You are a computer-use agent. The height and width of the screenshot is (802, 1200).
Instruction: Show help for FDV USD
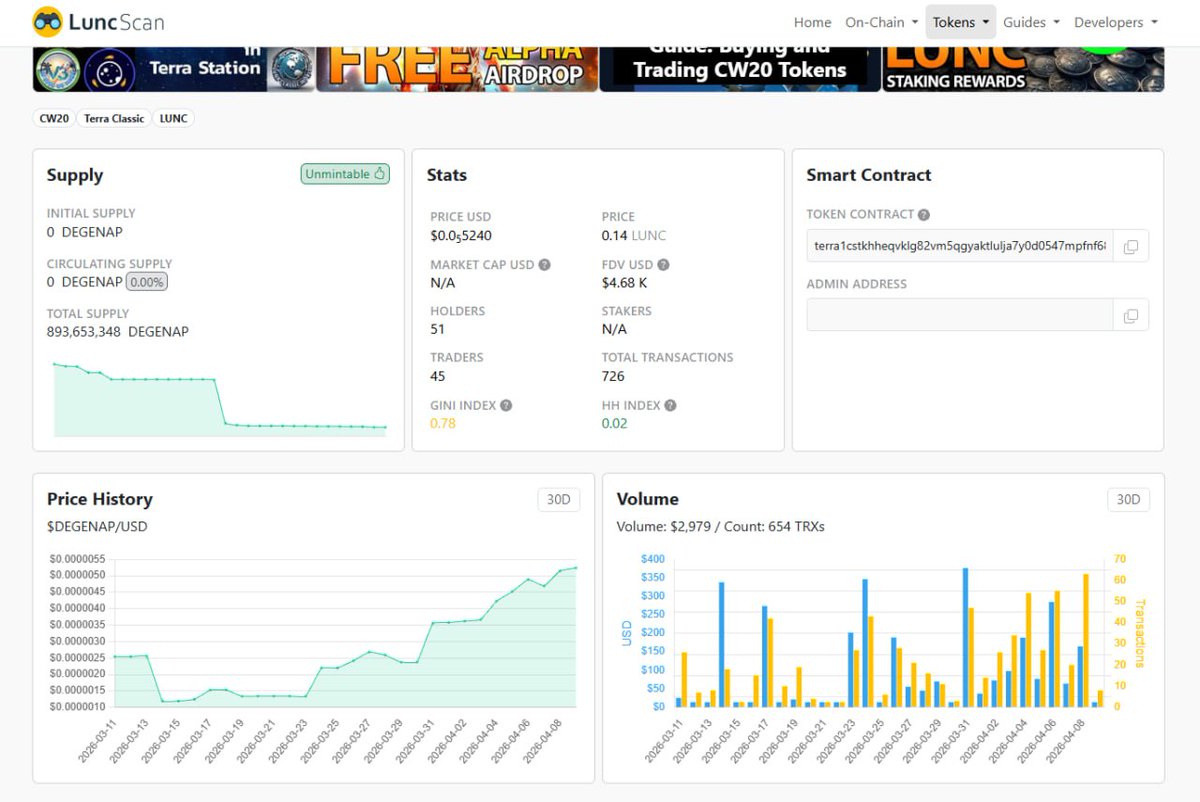tap(663, 265)
